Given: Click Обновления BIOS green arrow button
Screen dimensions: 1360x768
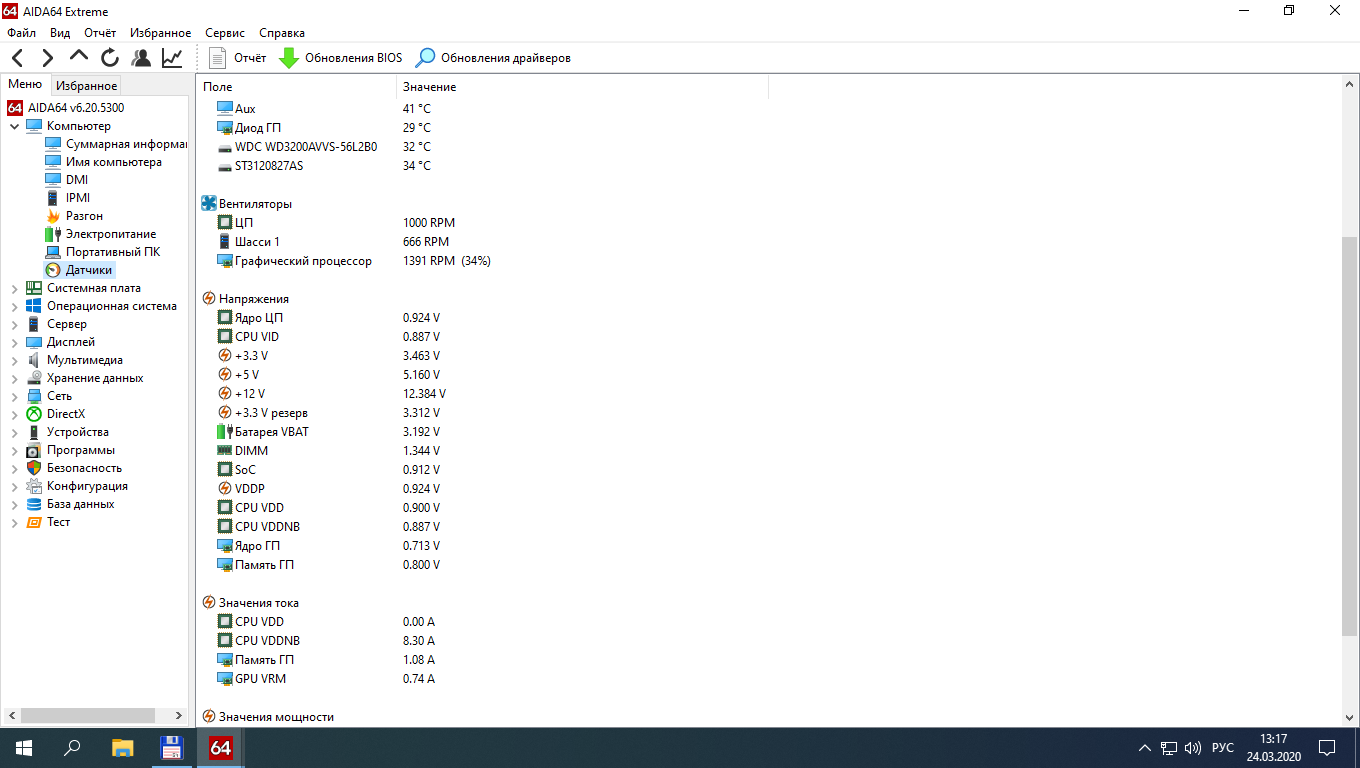Looking at the screenshot, I should (x=340, y=58).
